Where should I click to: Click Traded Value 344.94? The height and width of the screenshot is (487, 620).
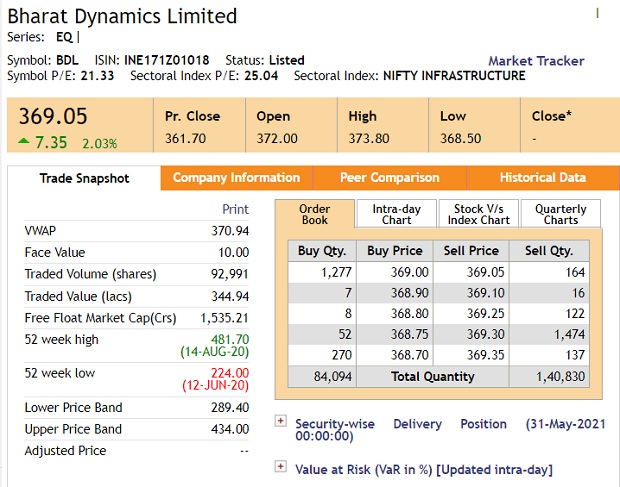(230, 296)
